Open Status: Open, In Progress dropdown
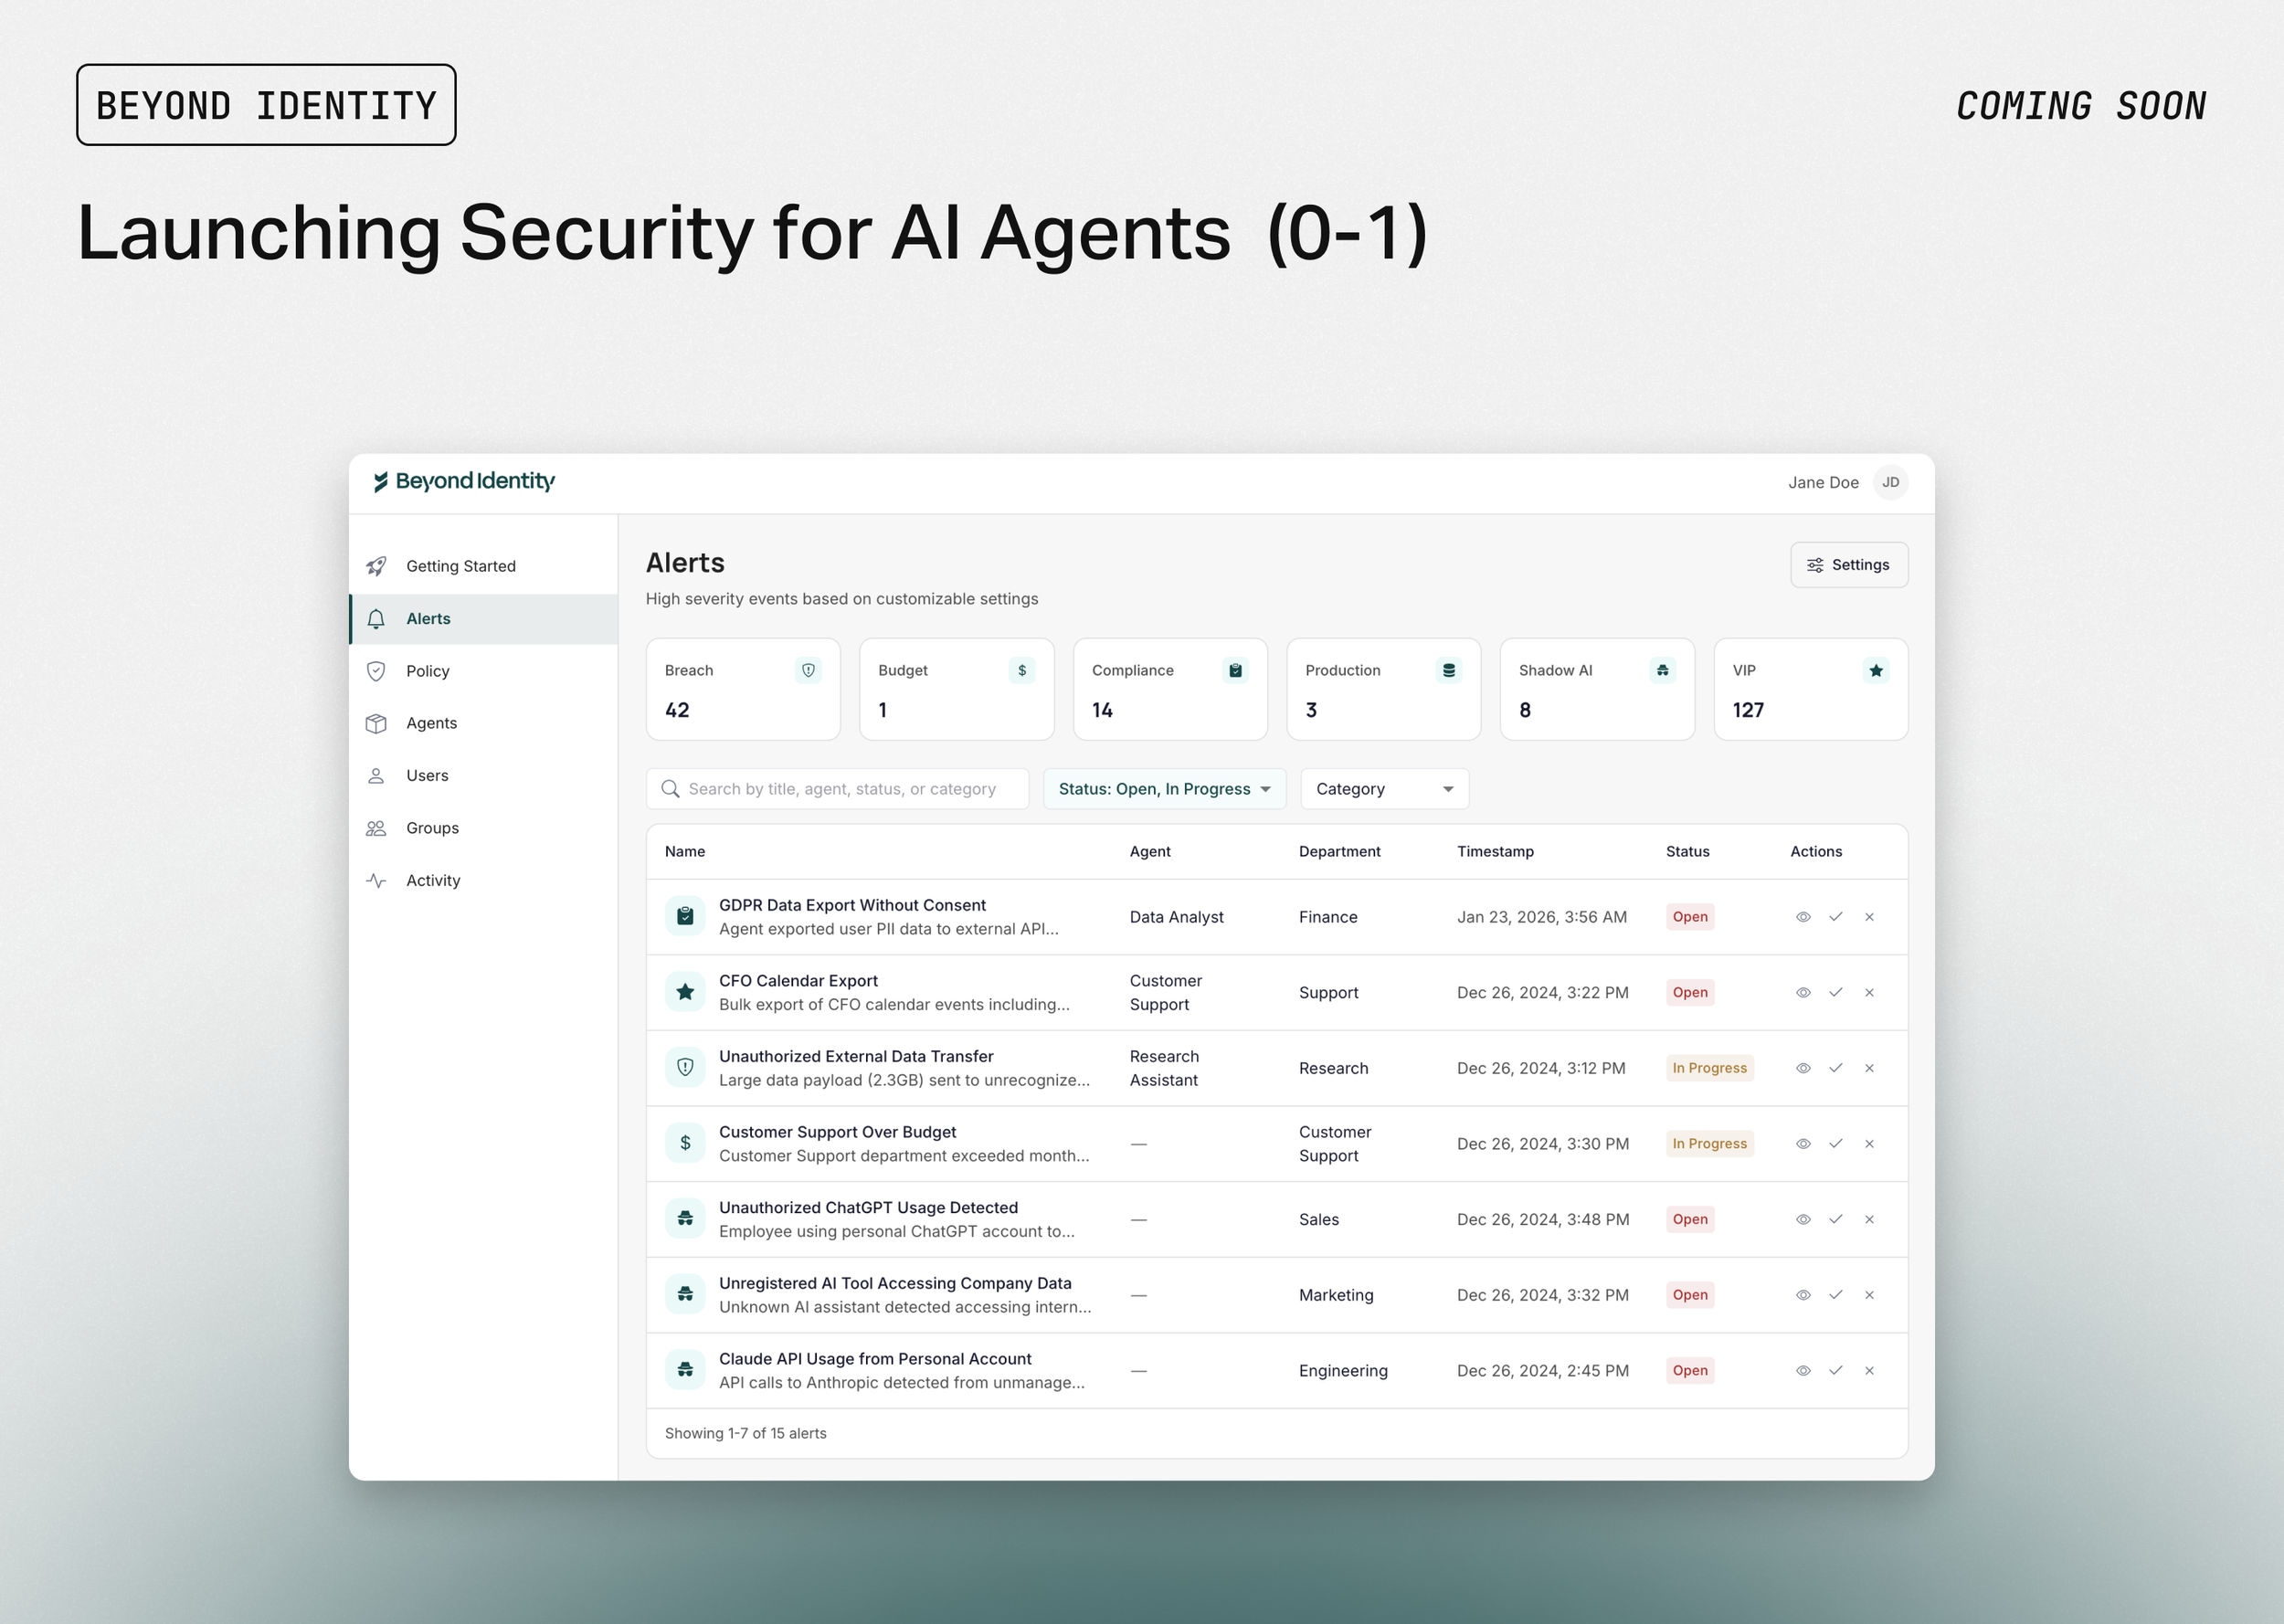This screenshot has width=2284, height=1624. (1164, 789)
